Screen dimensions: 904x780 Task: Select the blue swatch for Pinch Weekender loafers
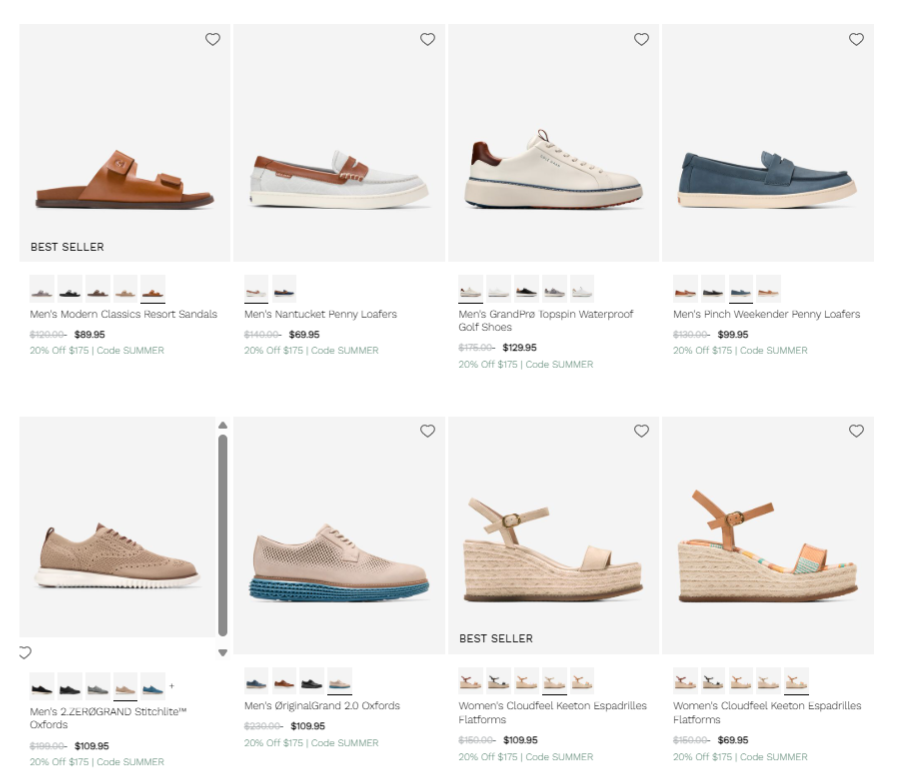pos(741,290)
